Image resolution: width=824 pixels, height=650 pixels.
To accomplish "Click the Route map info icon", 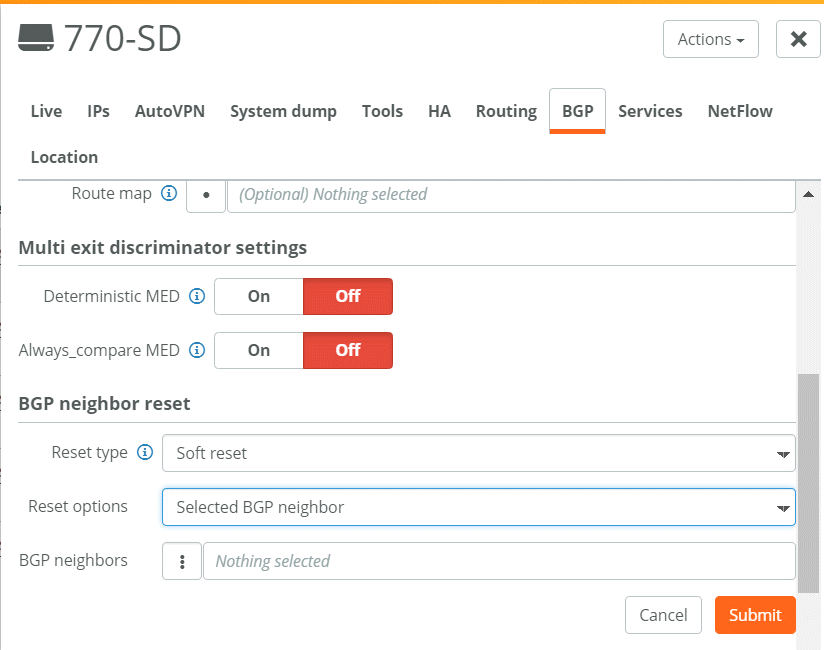I will click(x=169, y=193).
